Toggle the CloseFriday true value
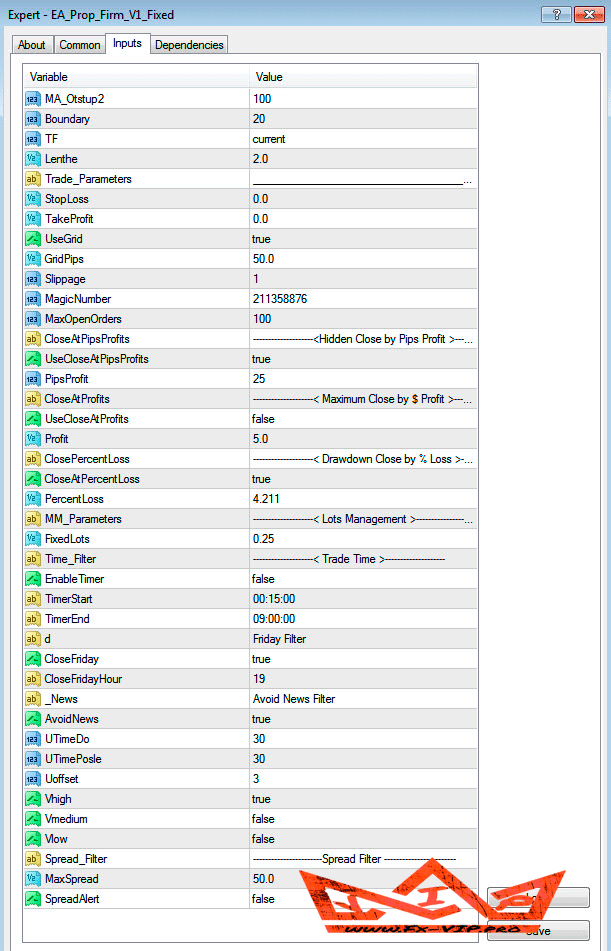The image size is (611, 951). pyautogui.click(x=363, y=659)
